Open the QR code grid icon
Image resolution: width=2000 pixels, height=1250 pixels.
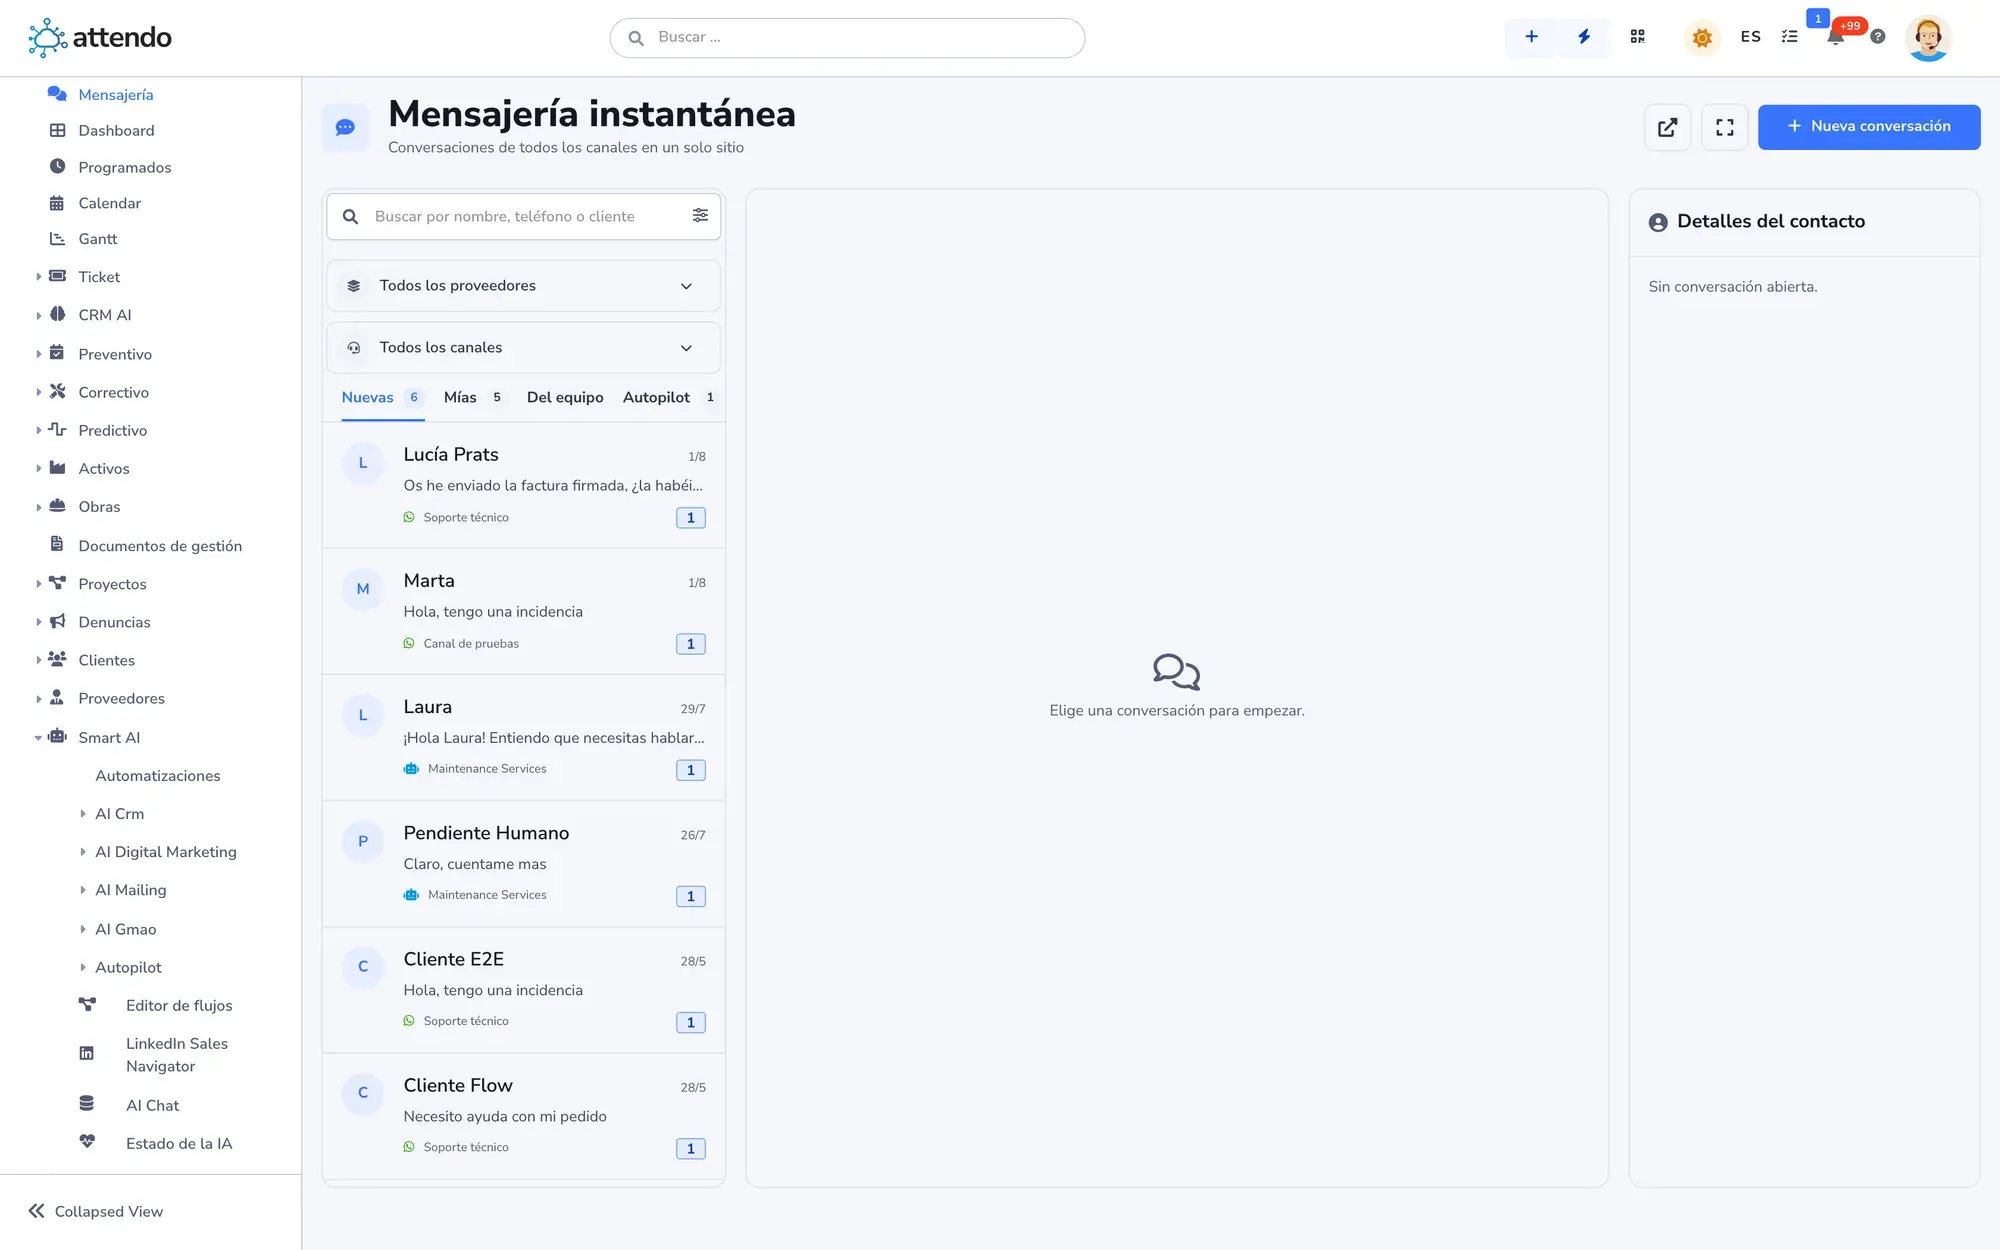point(1637,37)
